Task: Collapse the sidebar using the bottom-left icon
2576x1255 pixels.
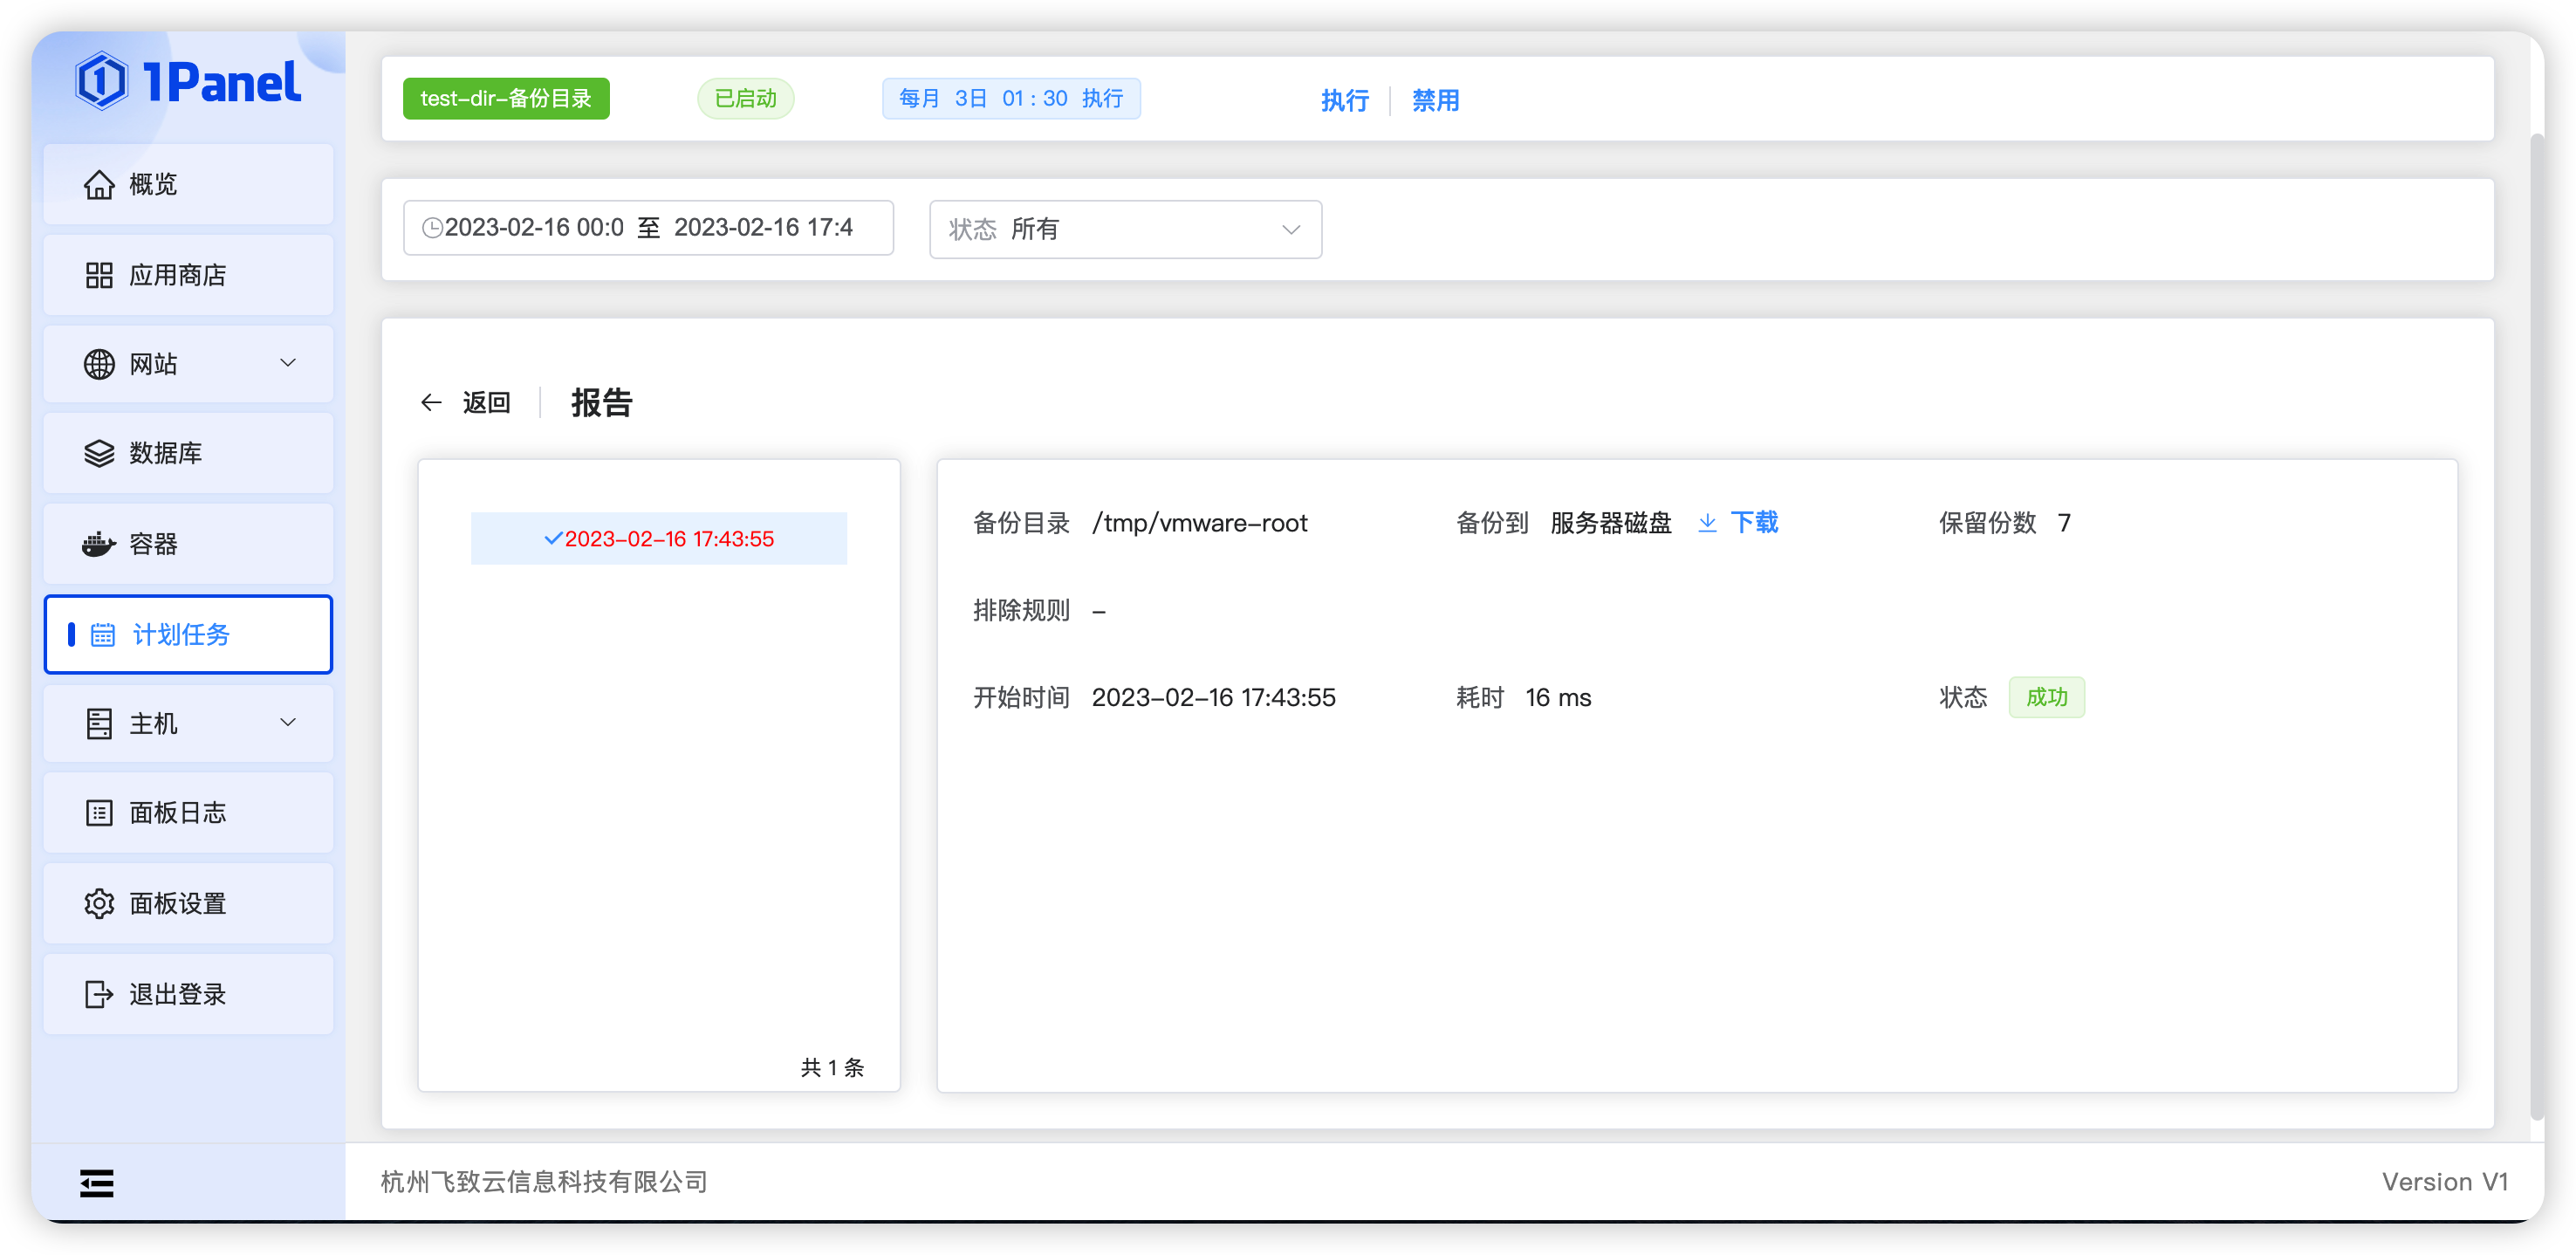Action: [96, 1183]
